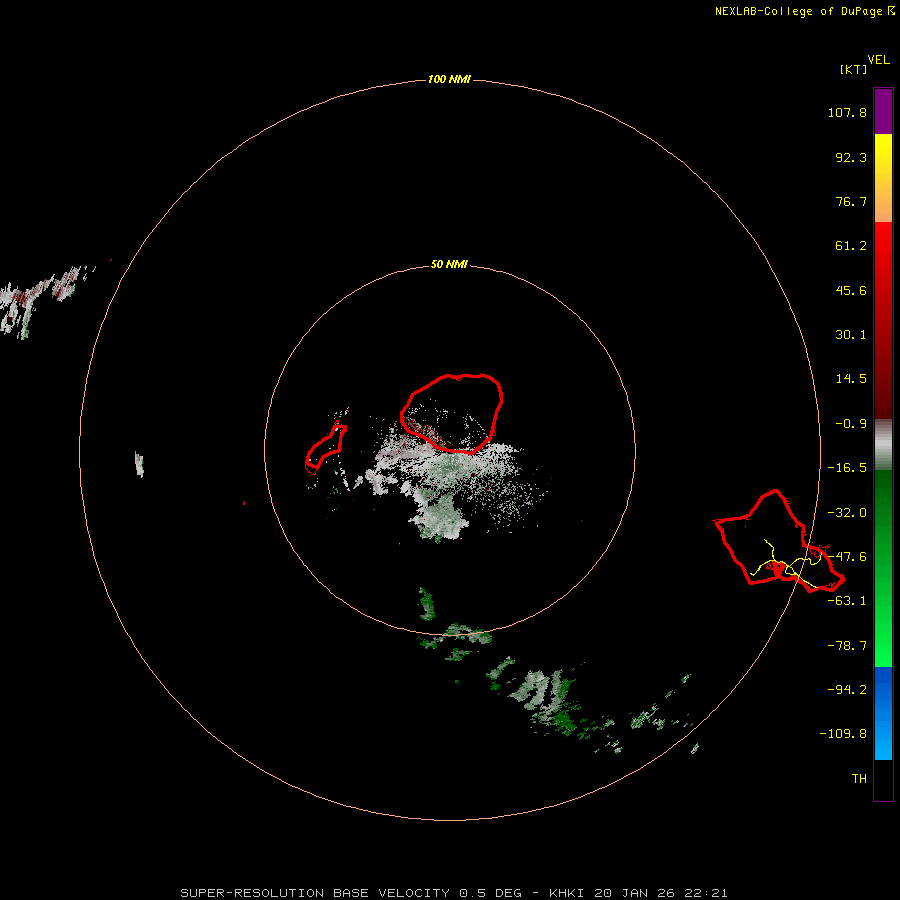
Task: Click the -109.8 scale value
Action: (x=843, y=734)
